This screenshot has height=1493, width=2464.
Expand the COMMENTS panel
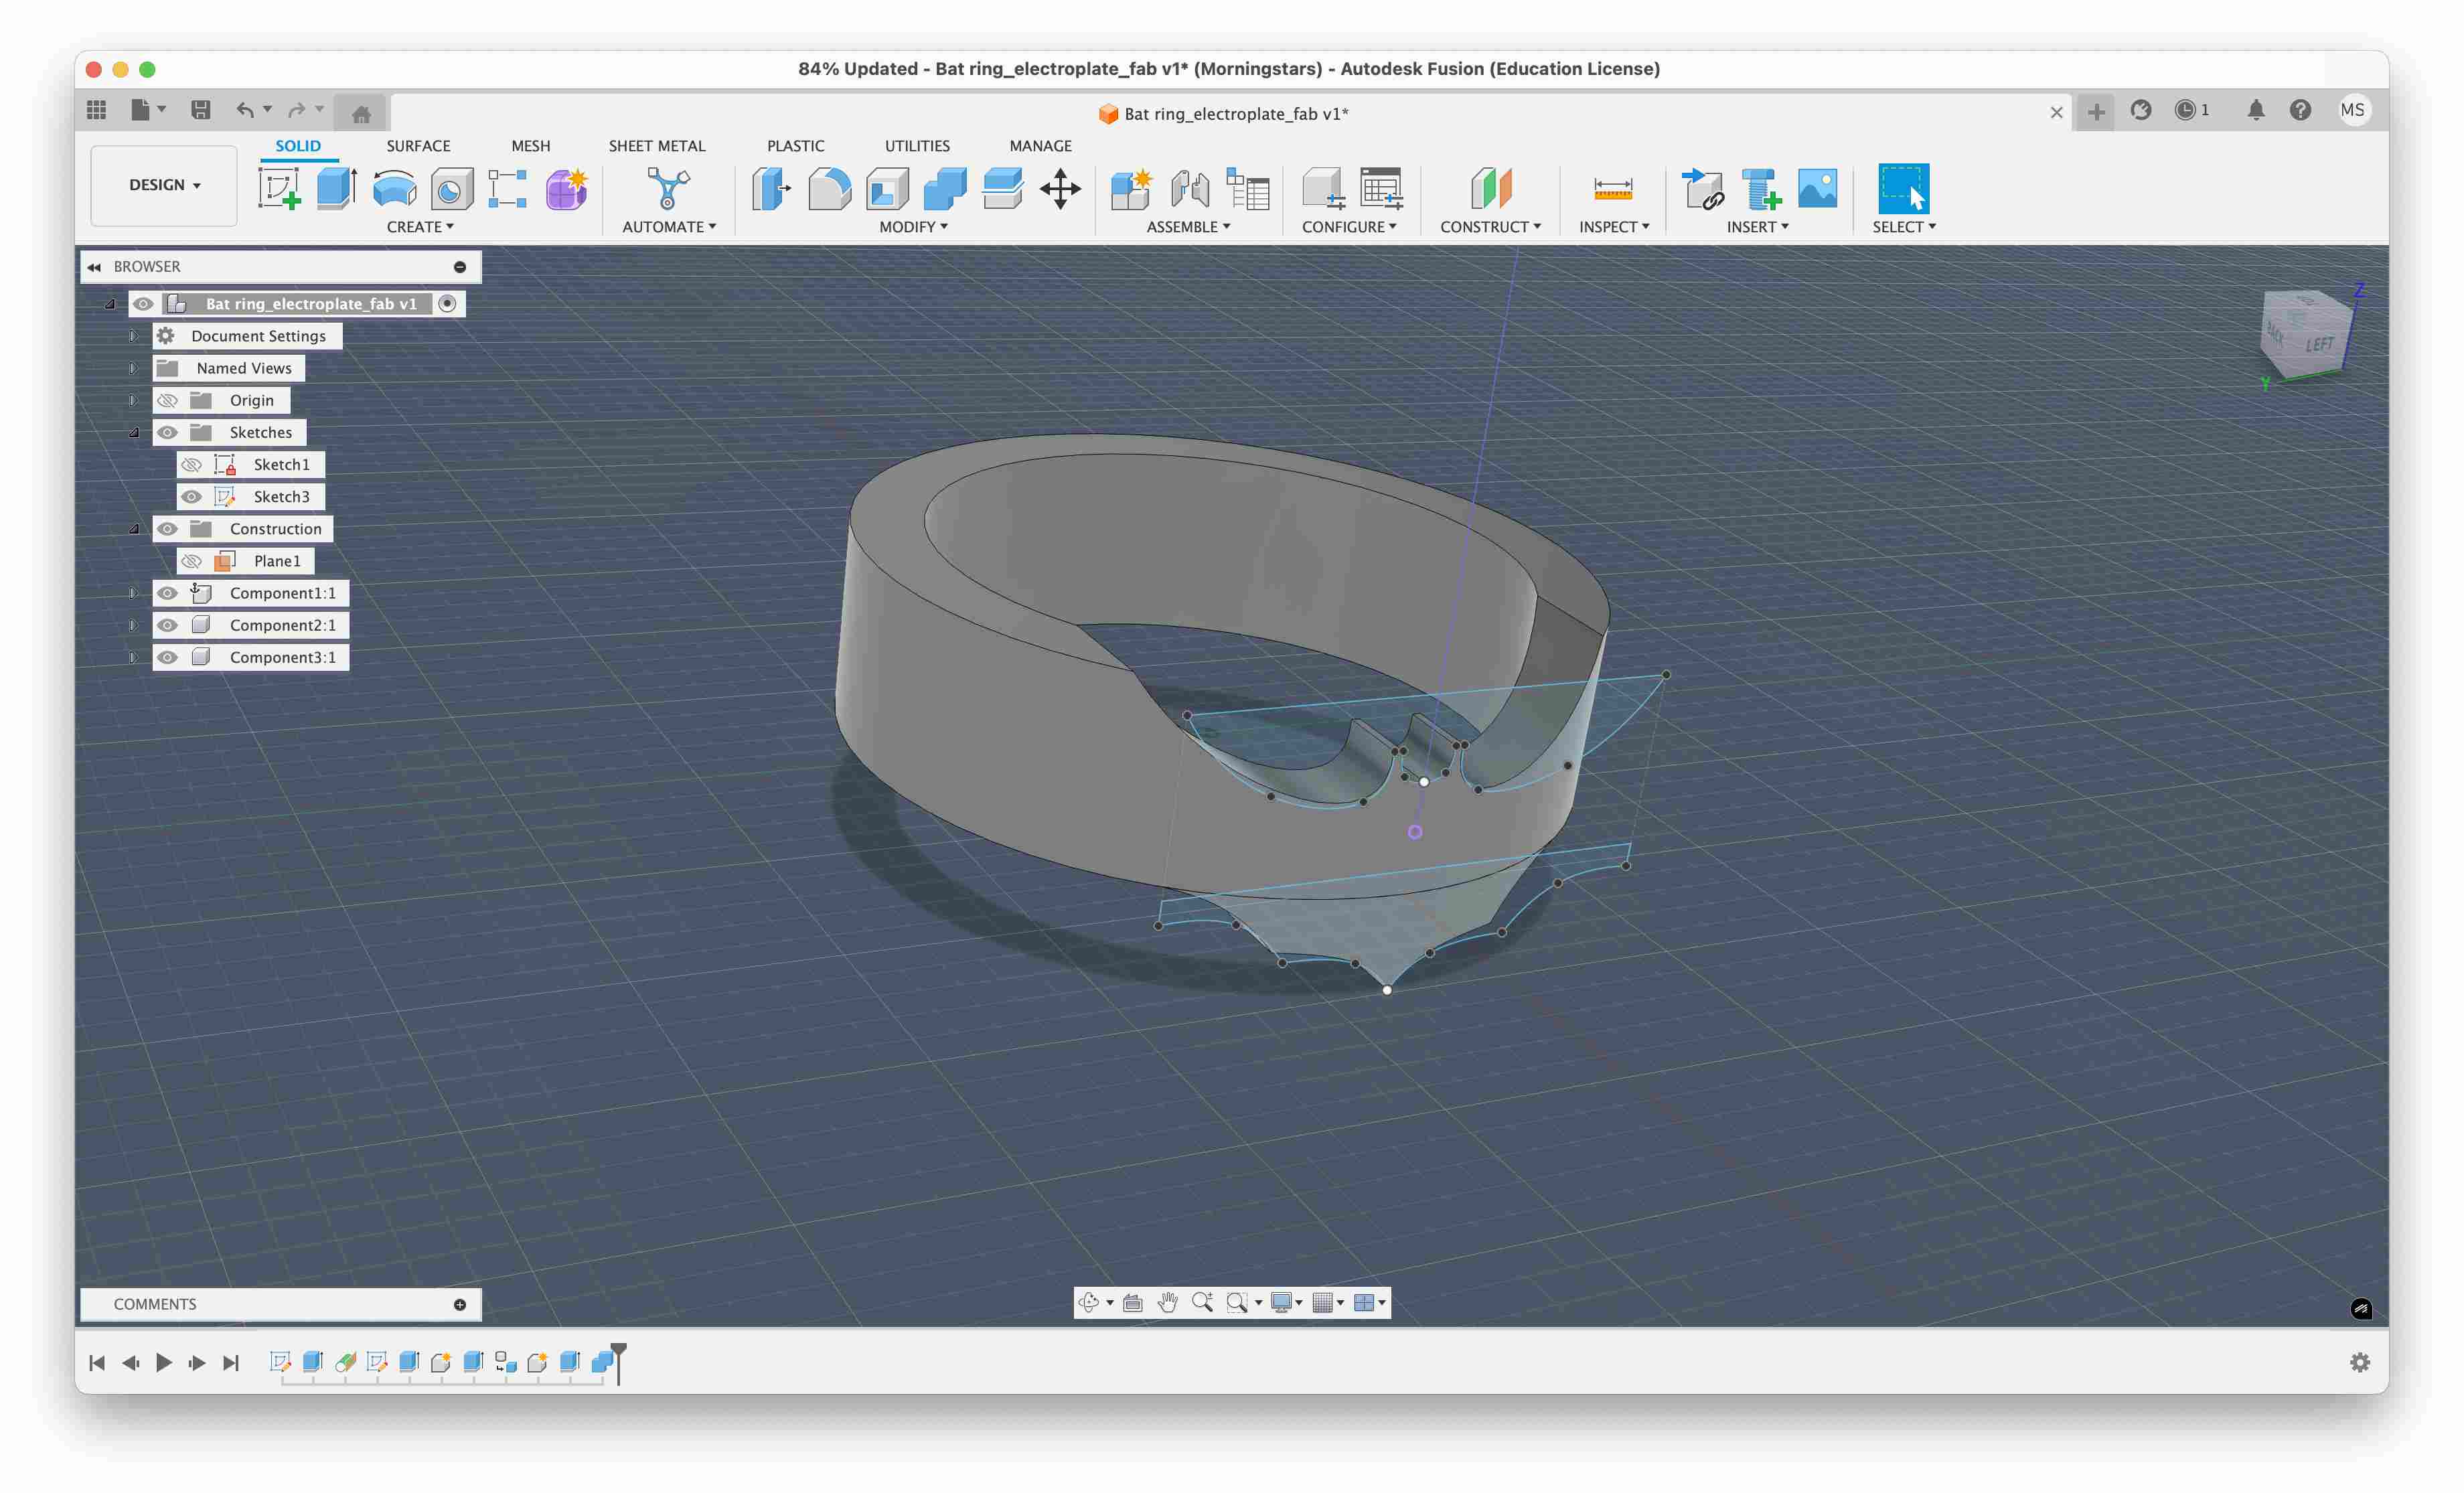point(460,1304)
